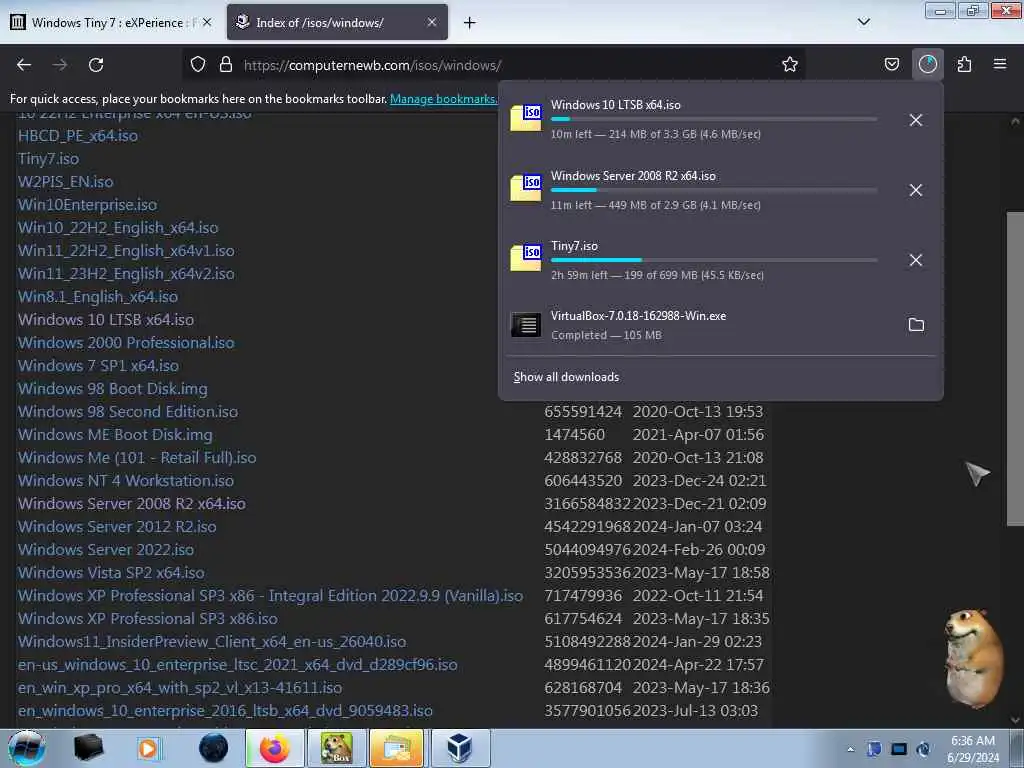Open the Tiny7.iso link in the file index
Image resolution: width=1024 pixels, height=768 pixels.
point(48,159)
